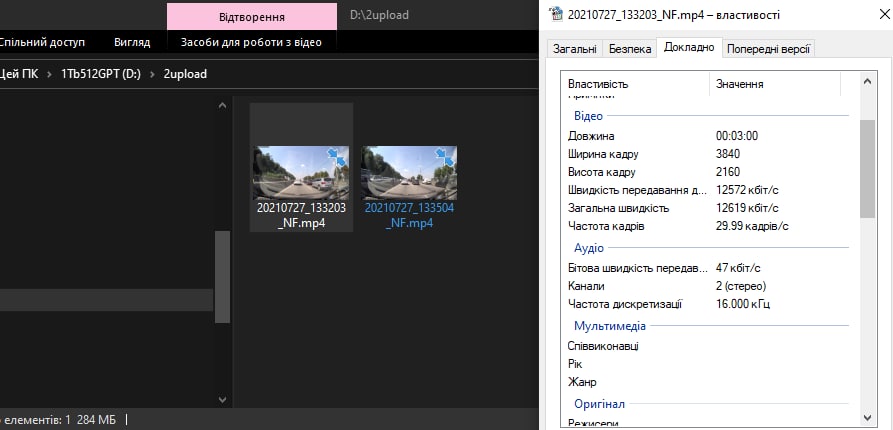The height and width of the screenshot is (430, 893).
Task: Click the Канали value 2 (стерео)
Action: coord(740,286)
